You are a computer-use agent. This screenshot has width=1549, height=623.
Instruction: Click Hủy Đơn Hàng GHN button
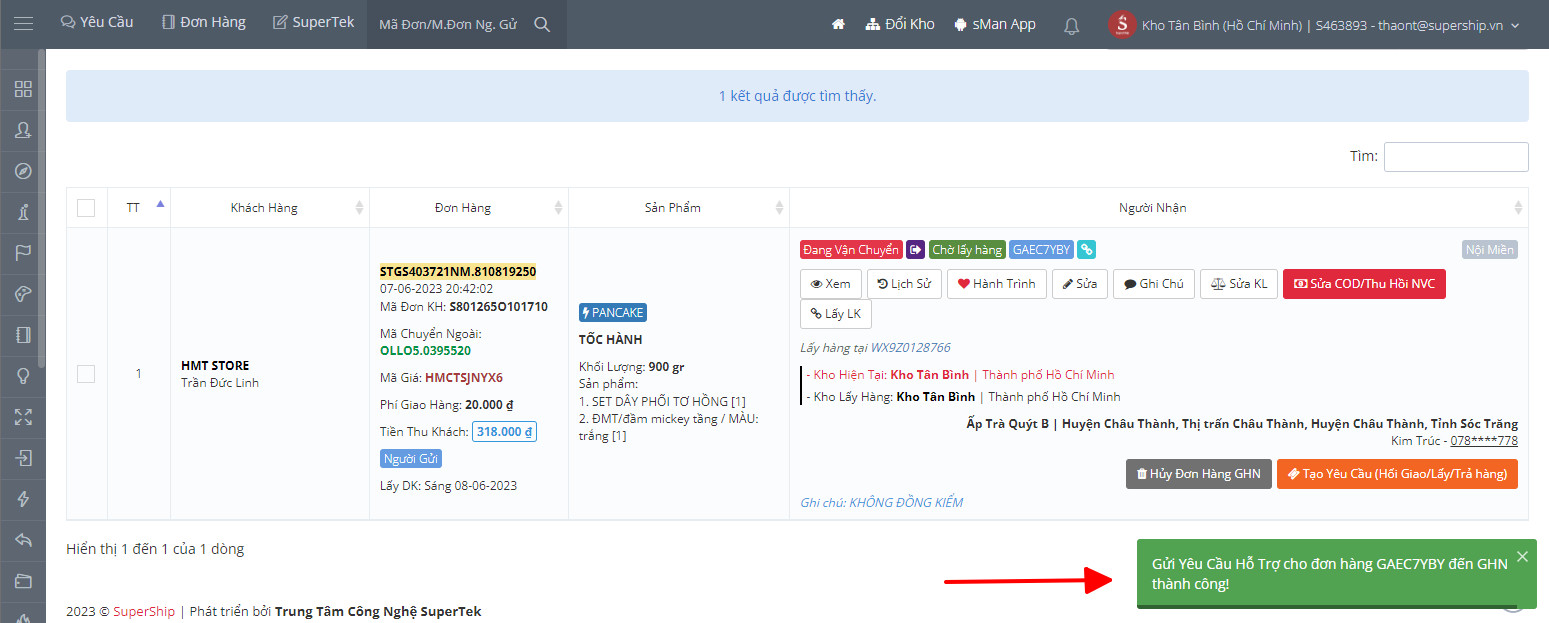pyautogui.click(x=1198, y=474)
